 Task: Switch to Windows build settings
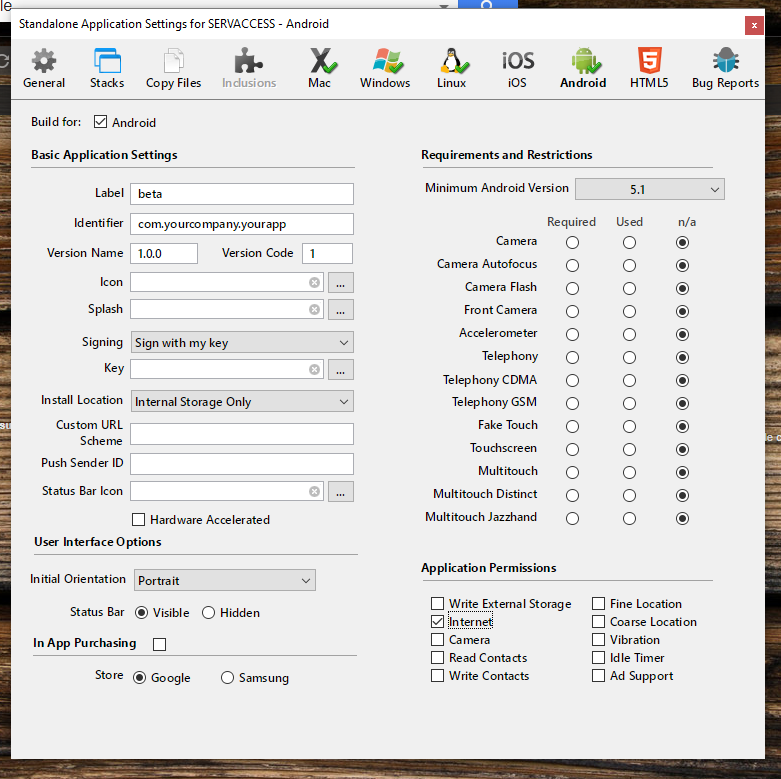(385, 68)
